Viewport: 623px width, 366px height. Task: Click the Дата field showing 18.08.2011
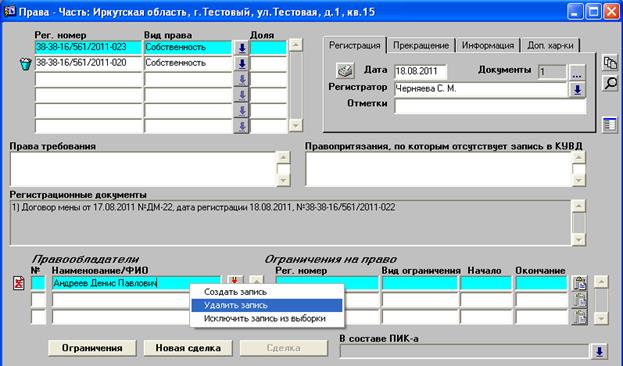pos(420,72)
